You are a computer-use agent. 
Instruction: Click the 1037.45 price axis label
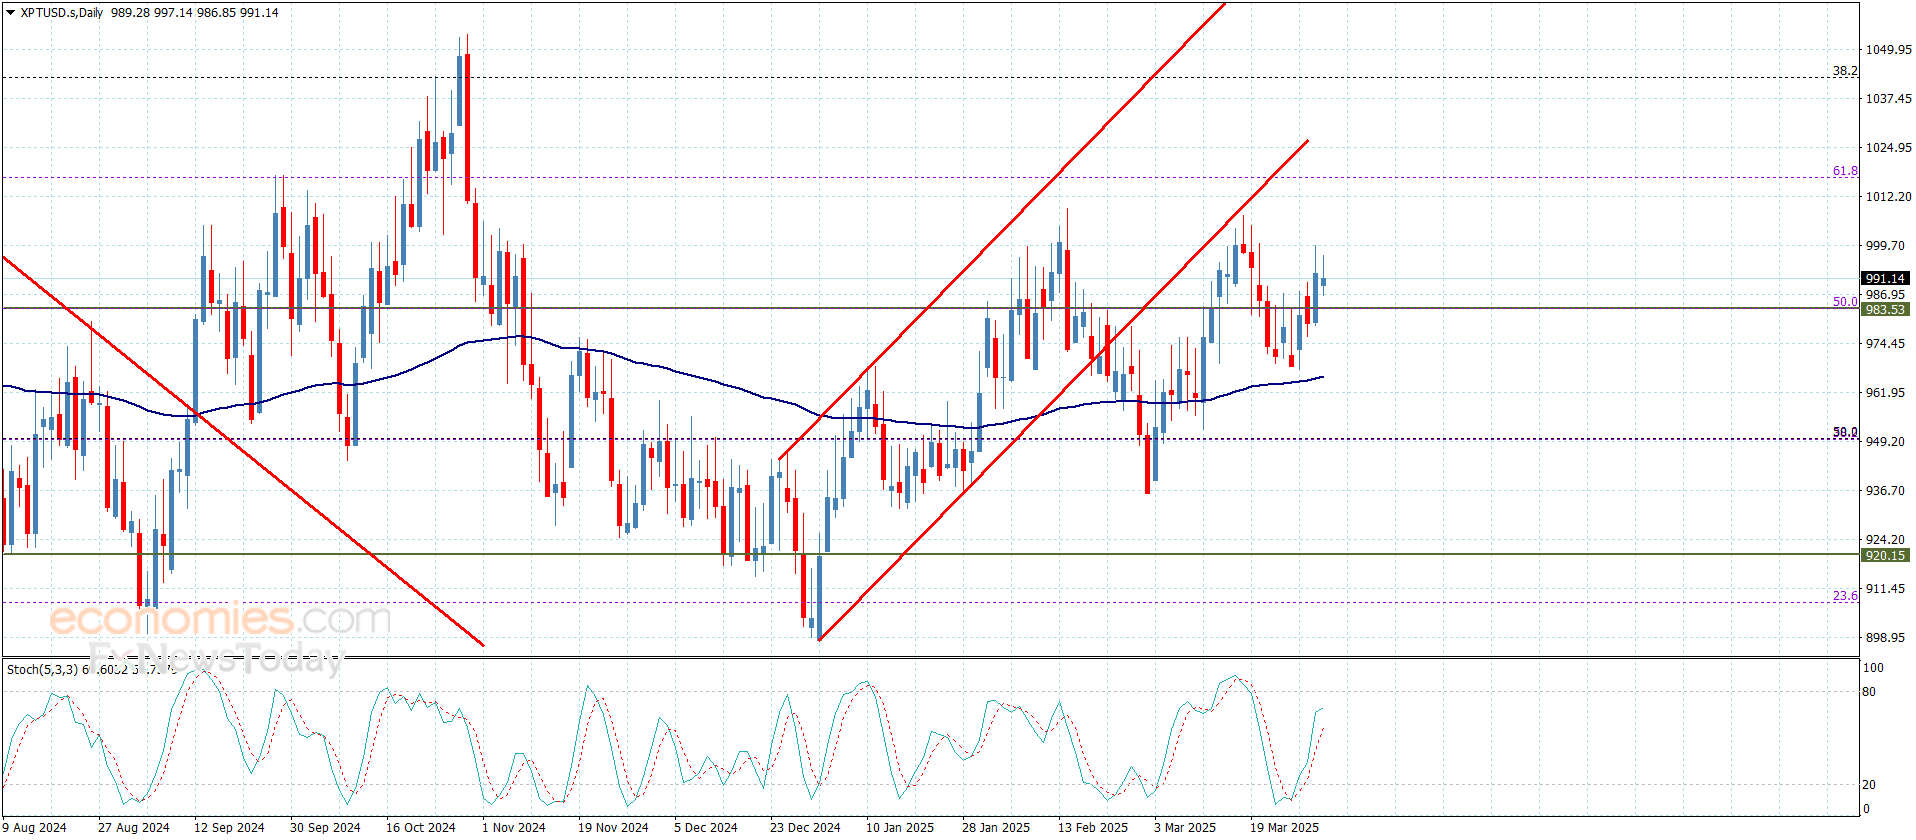tap(1888, 99)
